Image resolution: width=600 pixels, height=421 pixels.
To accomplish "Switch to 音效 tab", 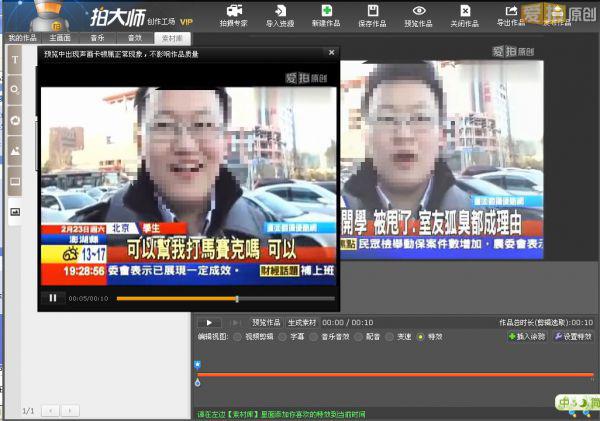I will (135, 38).
